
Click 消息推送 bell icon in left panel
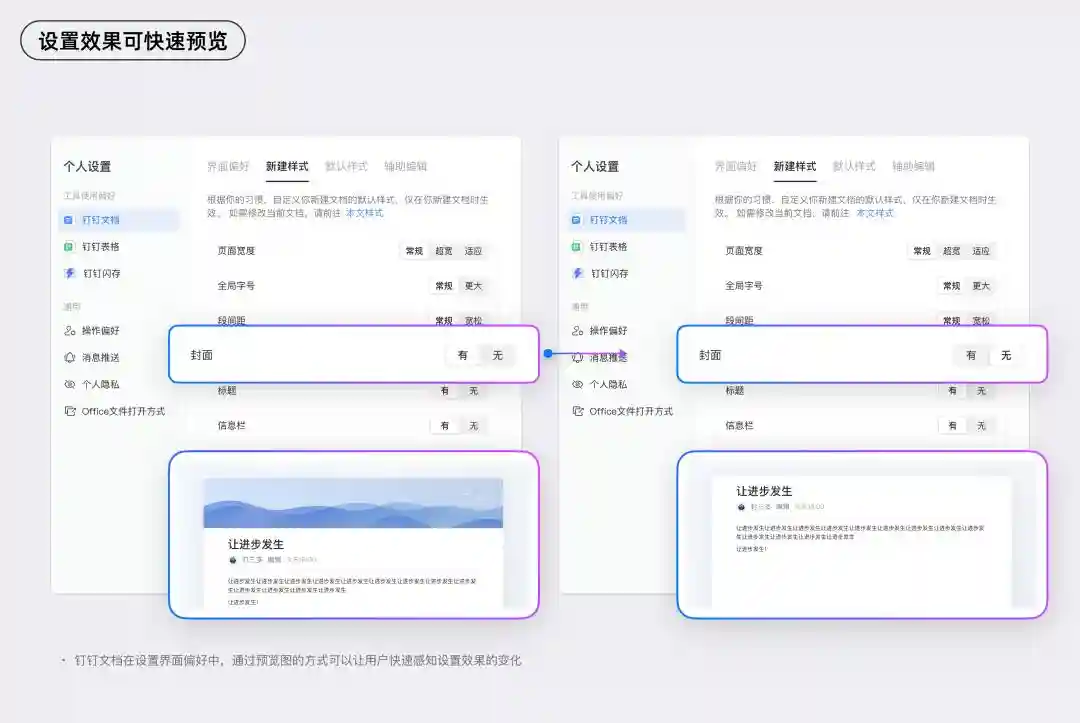(x=70, y=357)
